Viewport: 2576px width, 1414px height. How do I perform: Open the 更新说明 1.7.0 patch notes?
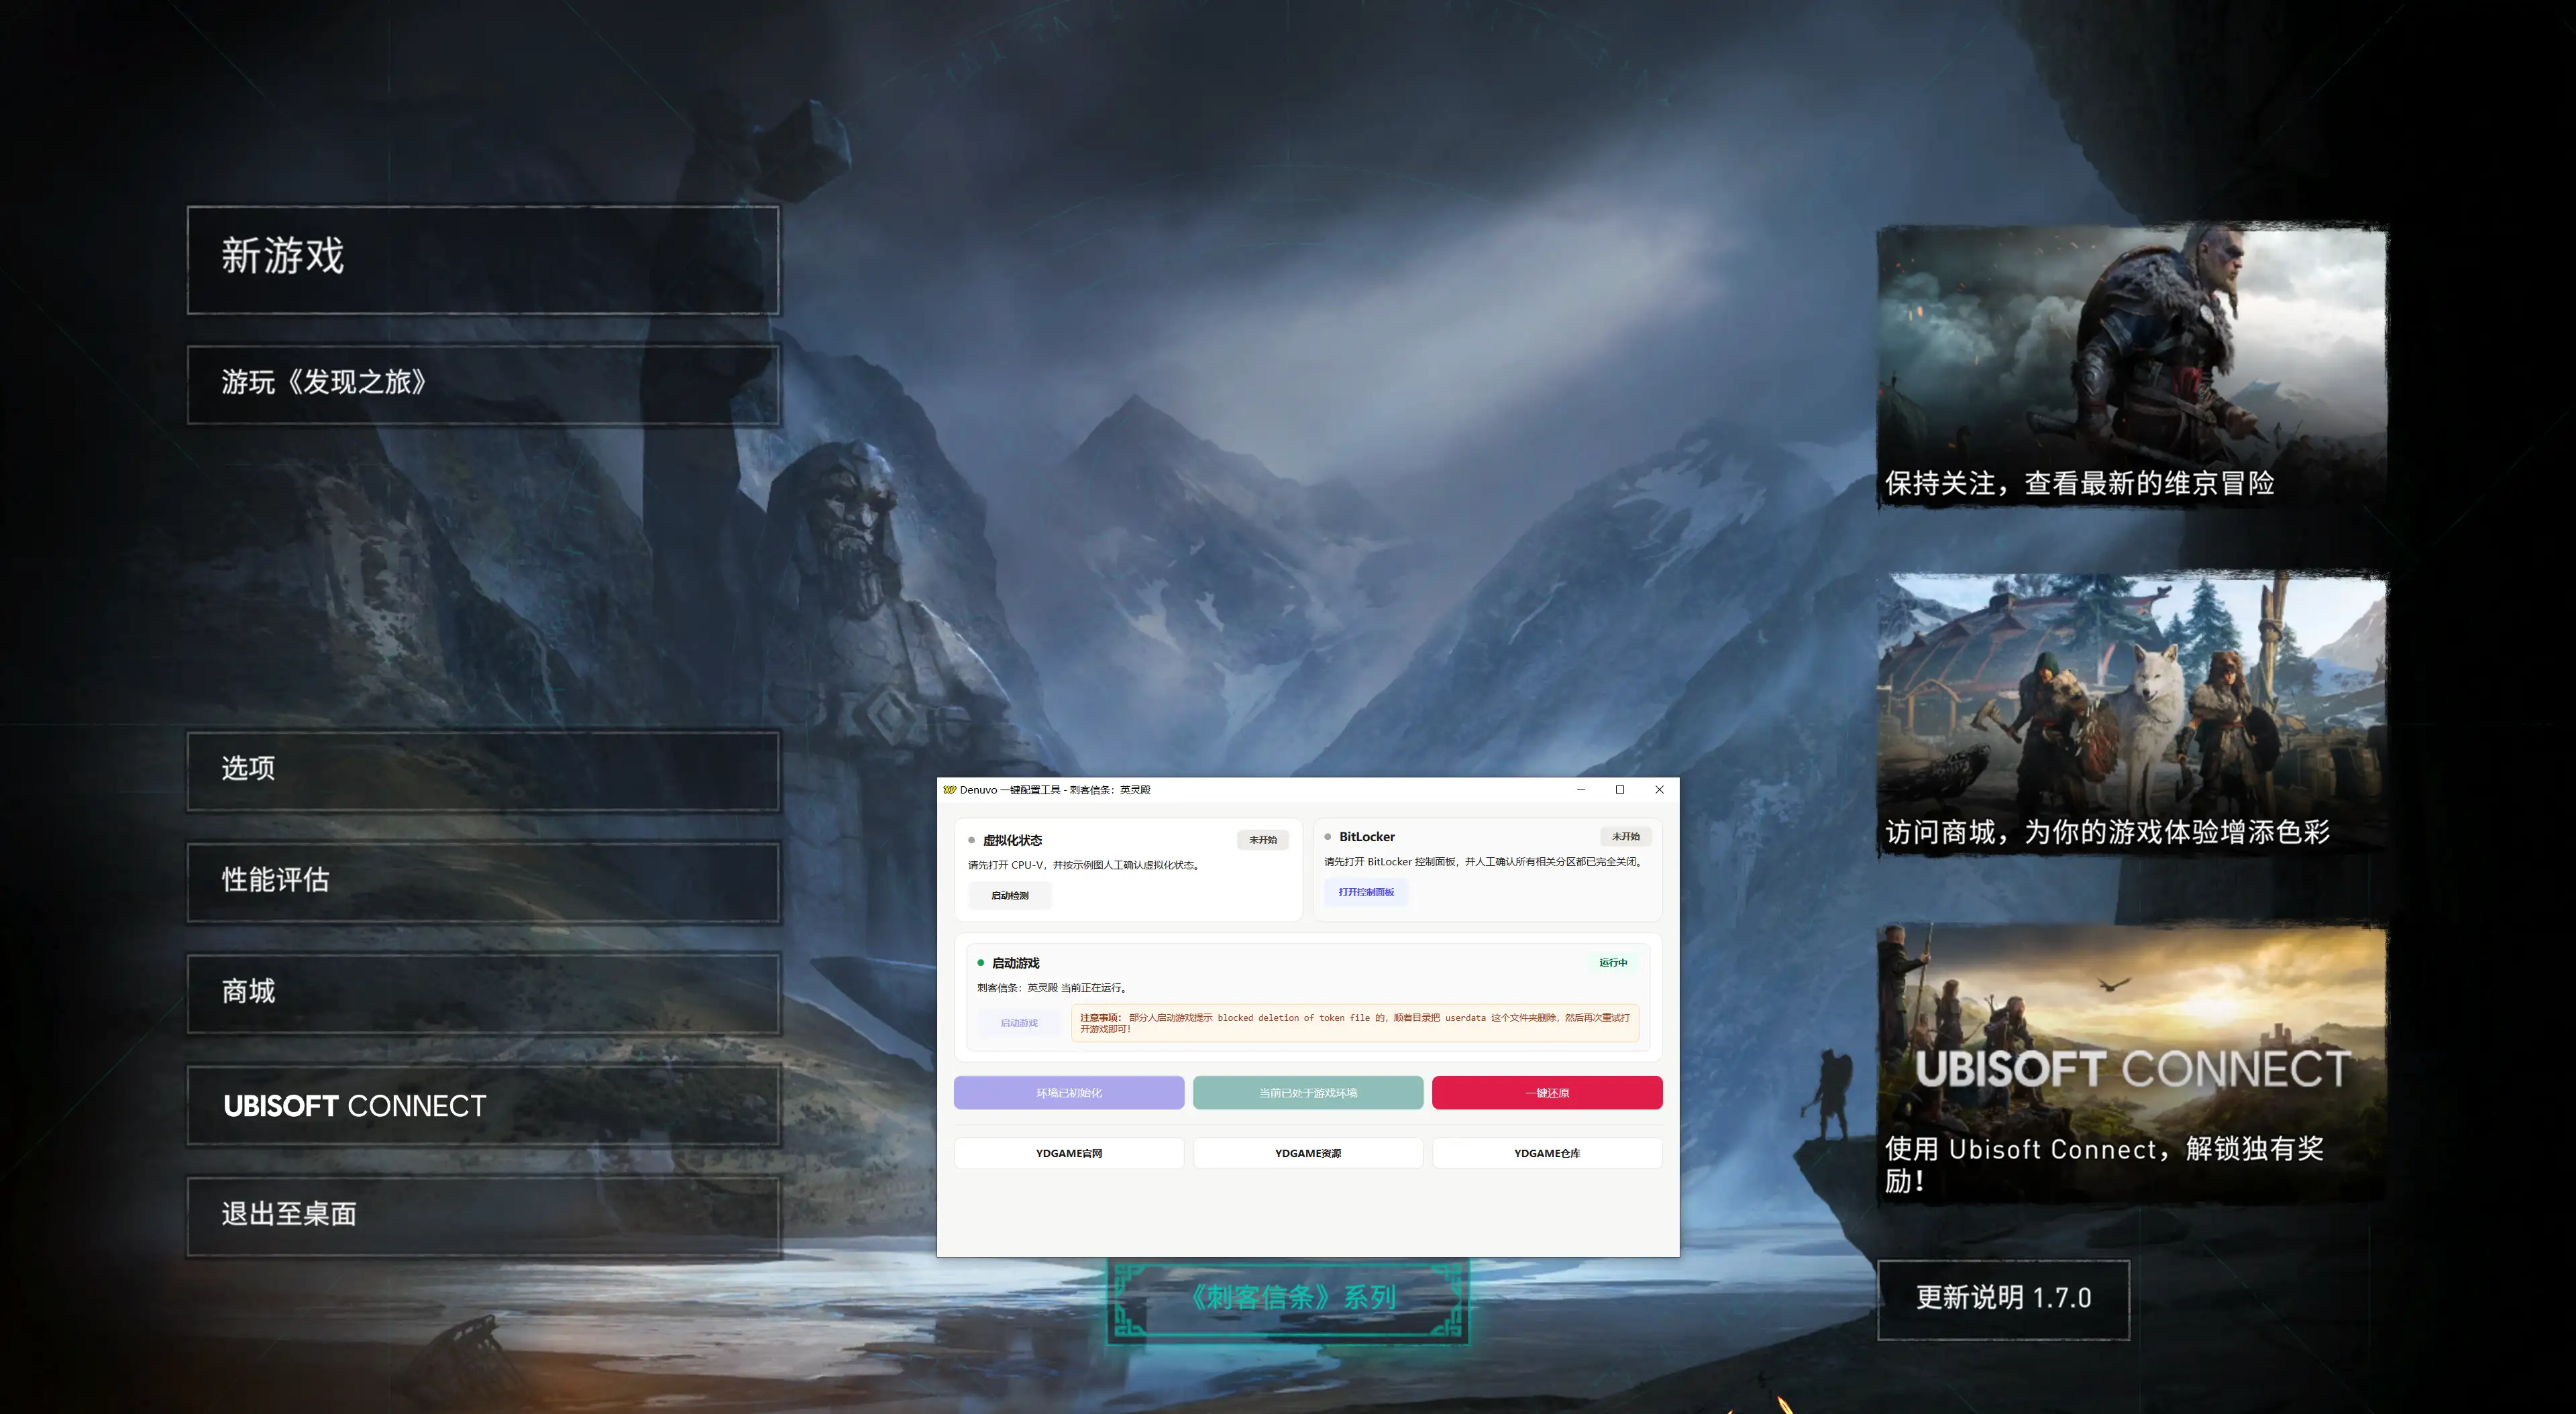point(2003,1299)
